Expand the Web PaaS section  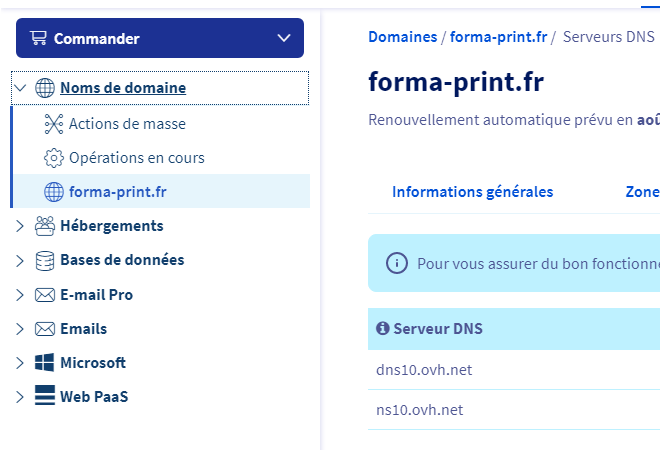21,397
